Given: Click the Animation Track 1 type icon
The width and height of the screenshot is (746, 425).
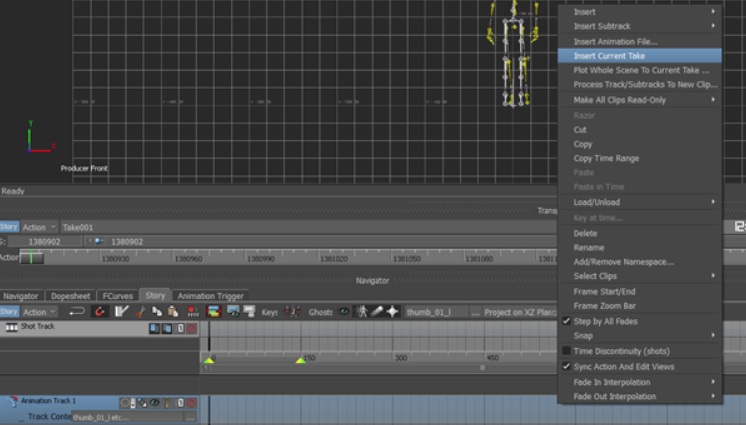Looking at the screenshot, I should (x=13, y=401).
